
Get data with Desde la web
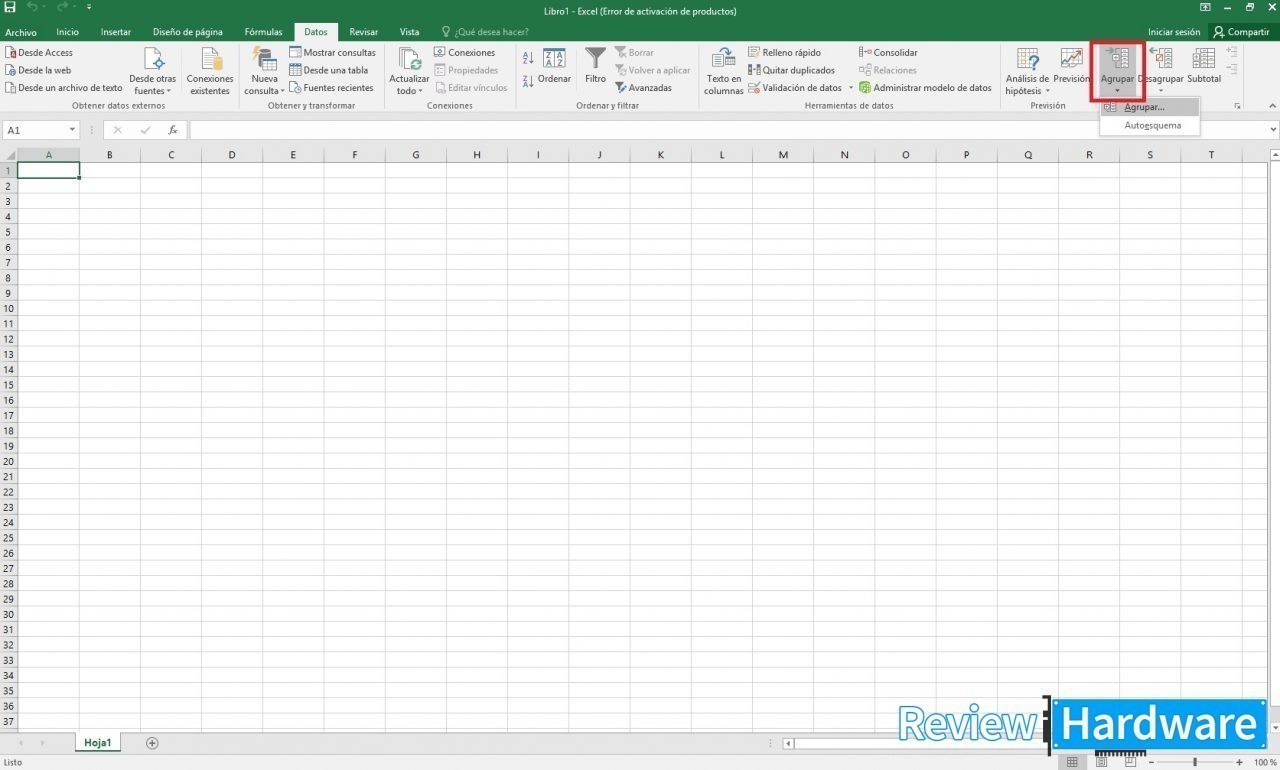(x=38, y=70)
